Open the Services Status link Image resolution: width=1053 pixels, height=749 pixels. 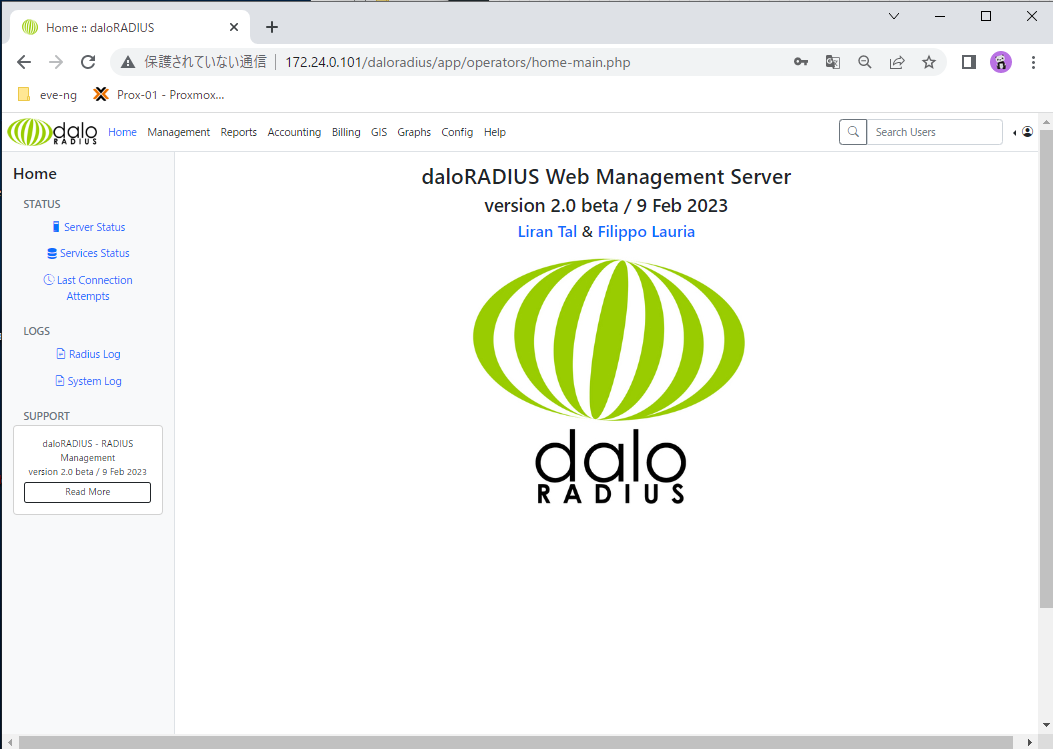tap(95, 253)
